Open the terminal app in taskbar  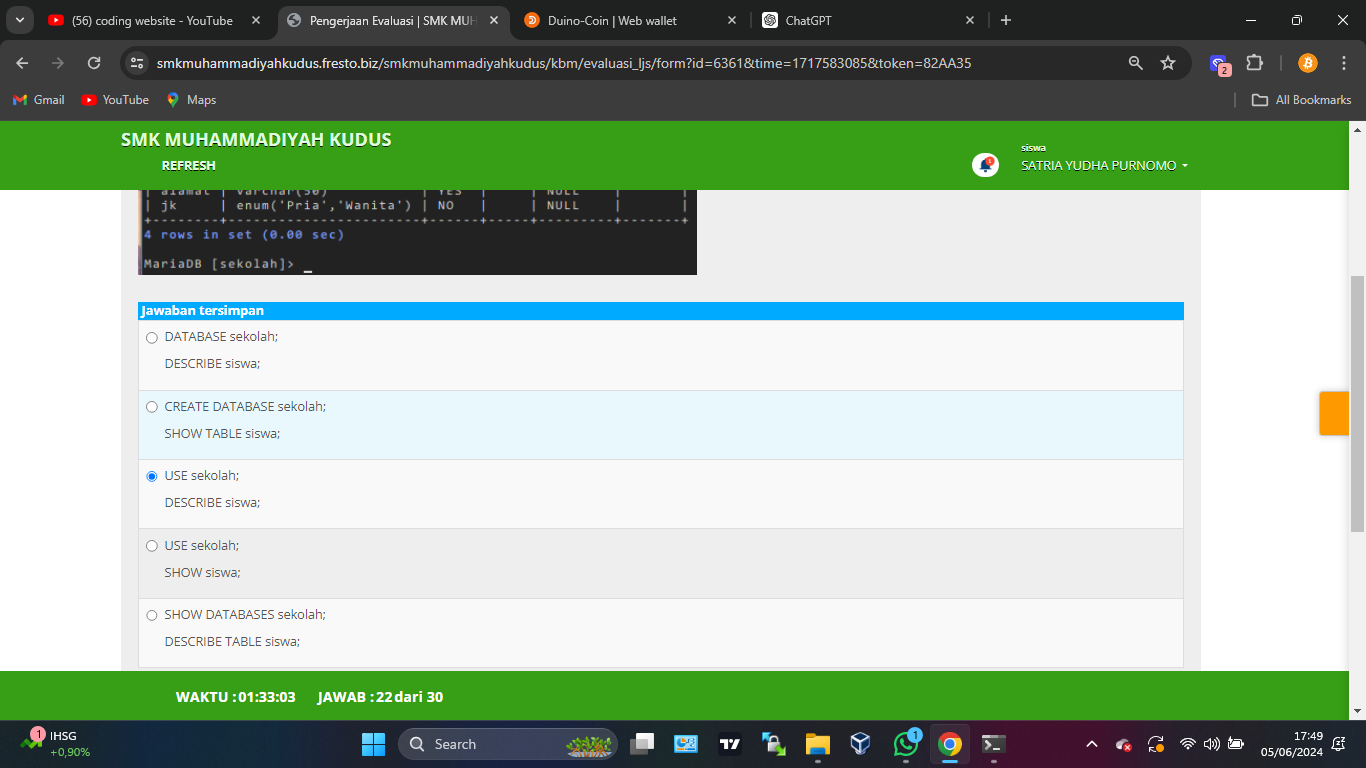point(993,744)
